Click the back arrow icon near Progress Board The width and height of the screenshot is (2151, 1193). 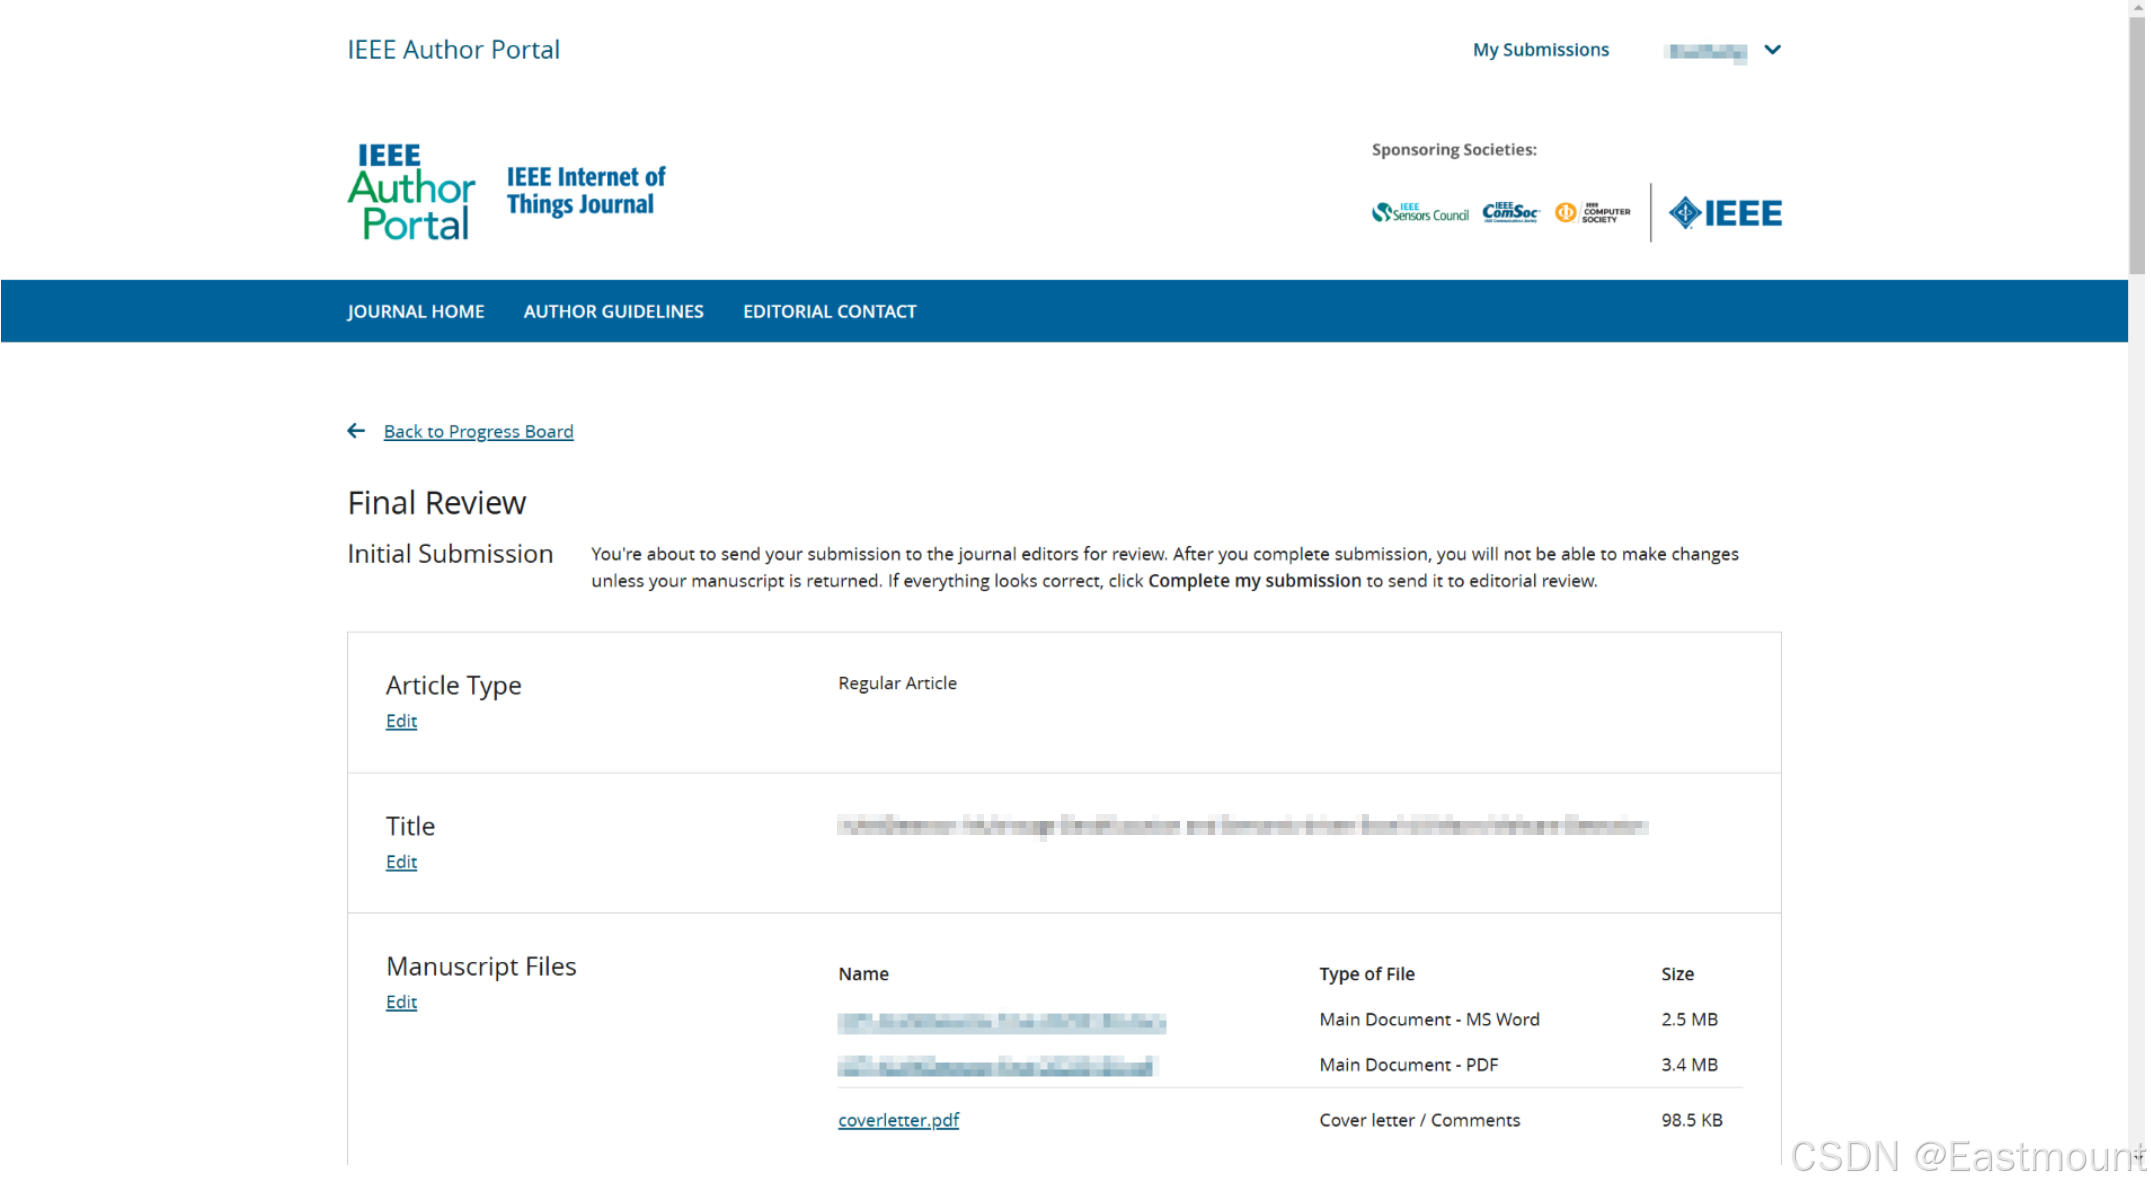click(x=356, y=431)
